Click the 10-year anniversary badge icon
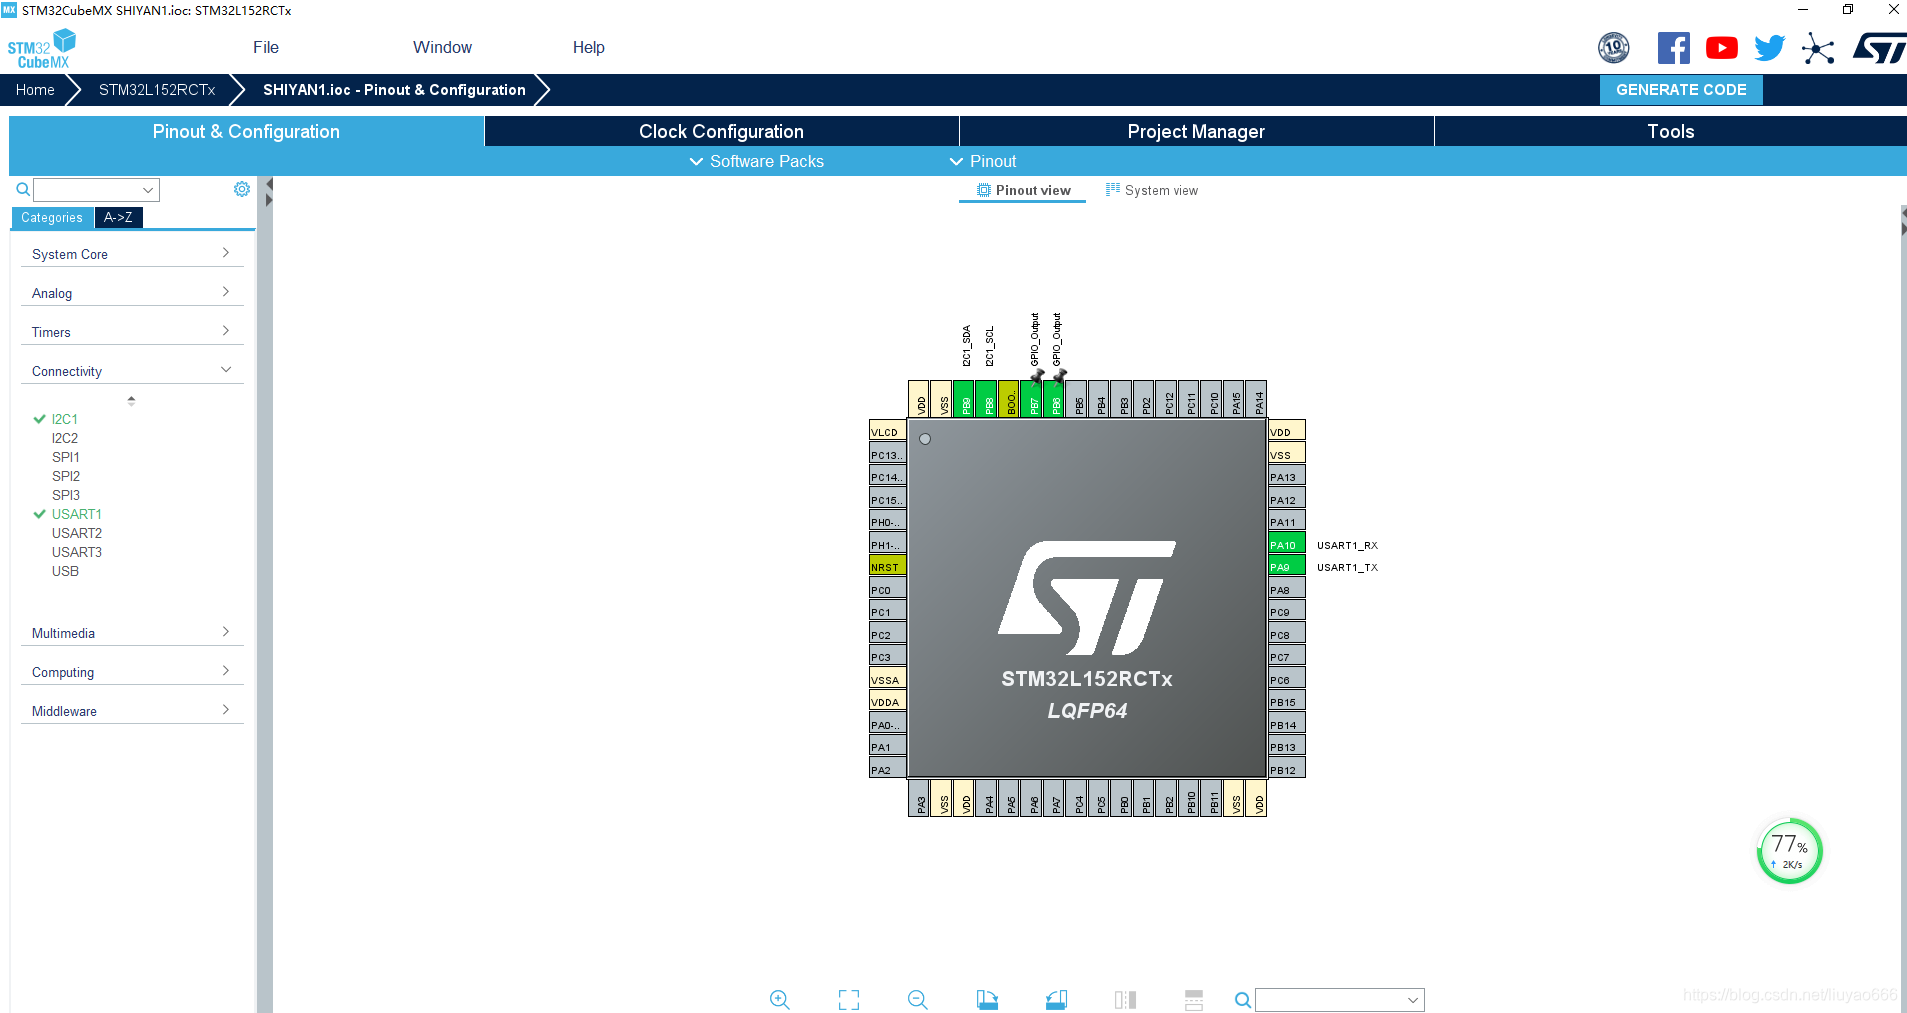1907x1013 pixels. pos(1614,47)
